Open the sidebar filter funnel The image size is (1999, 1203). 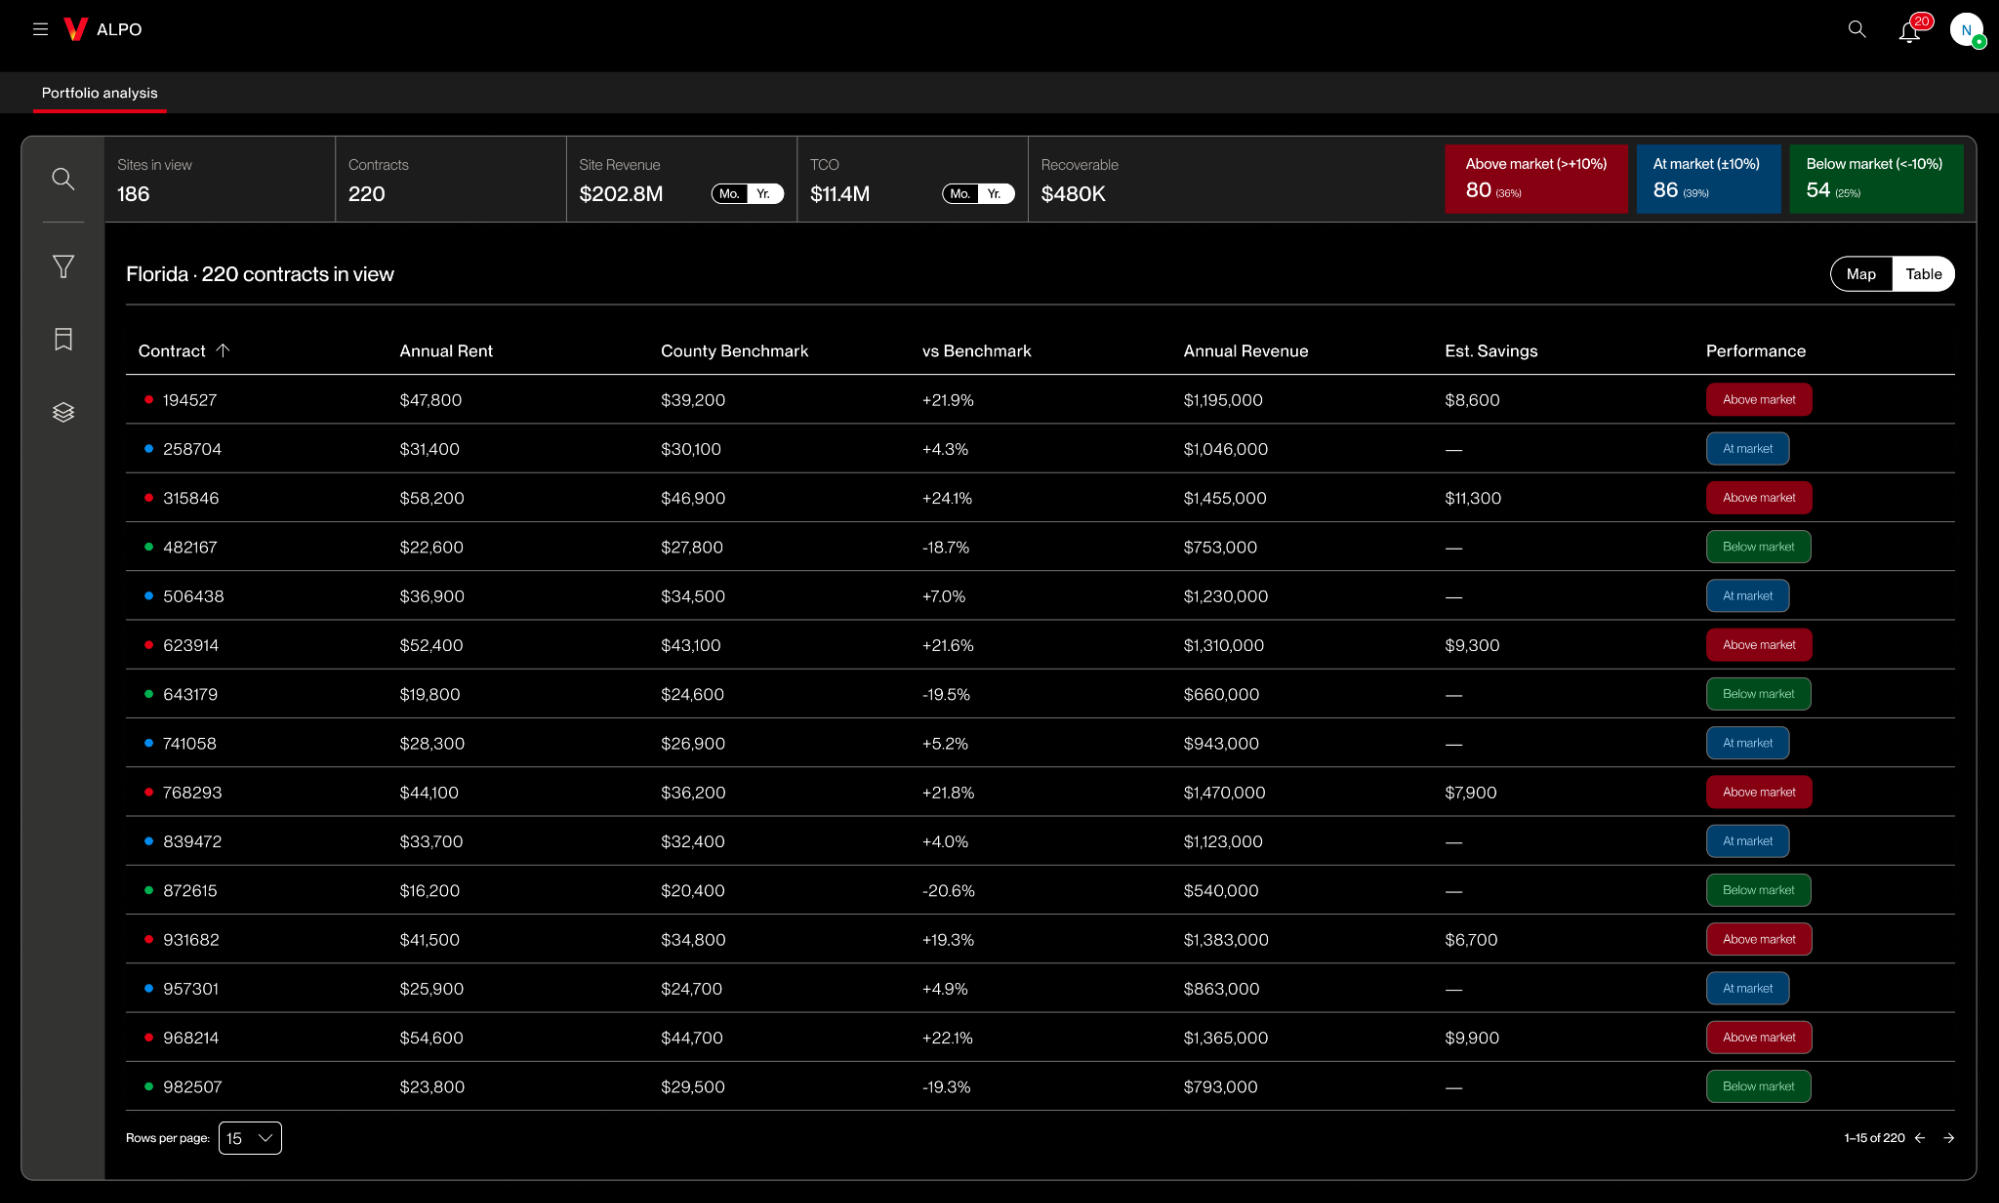click(x=63, y=267)
